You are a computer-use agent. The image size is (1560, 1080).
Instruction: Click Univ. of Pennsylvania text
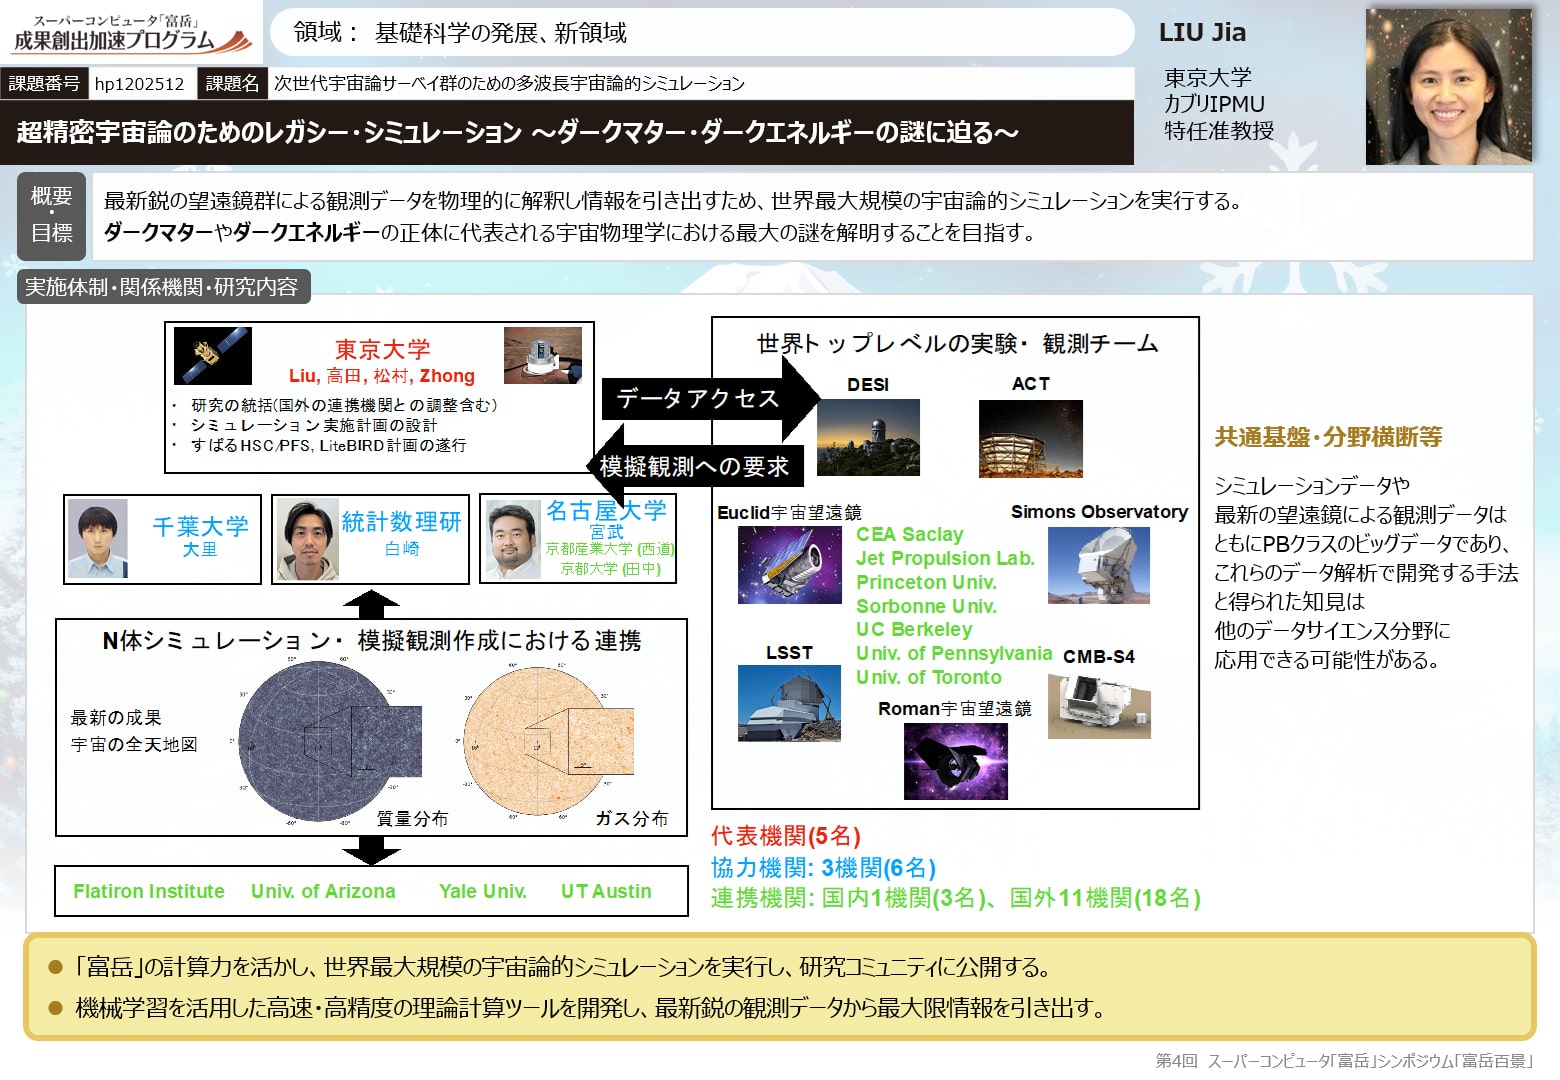[954, 653]
